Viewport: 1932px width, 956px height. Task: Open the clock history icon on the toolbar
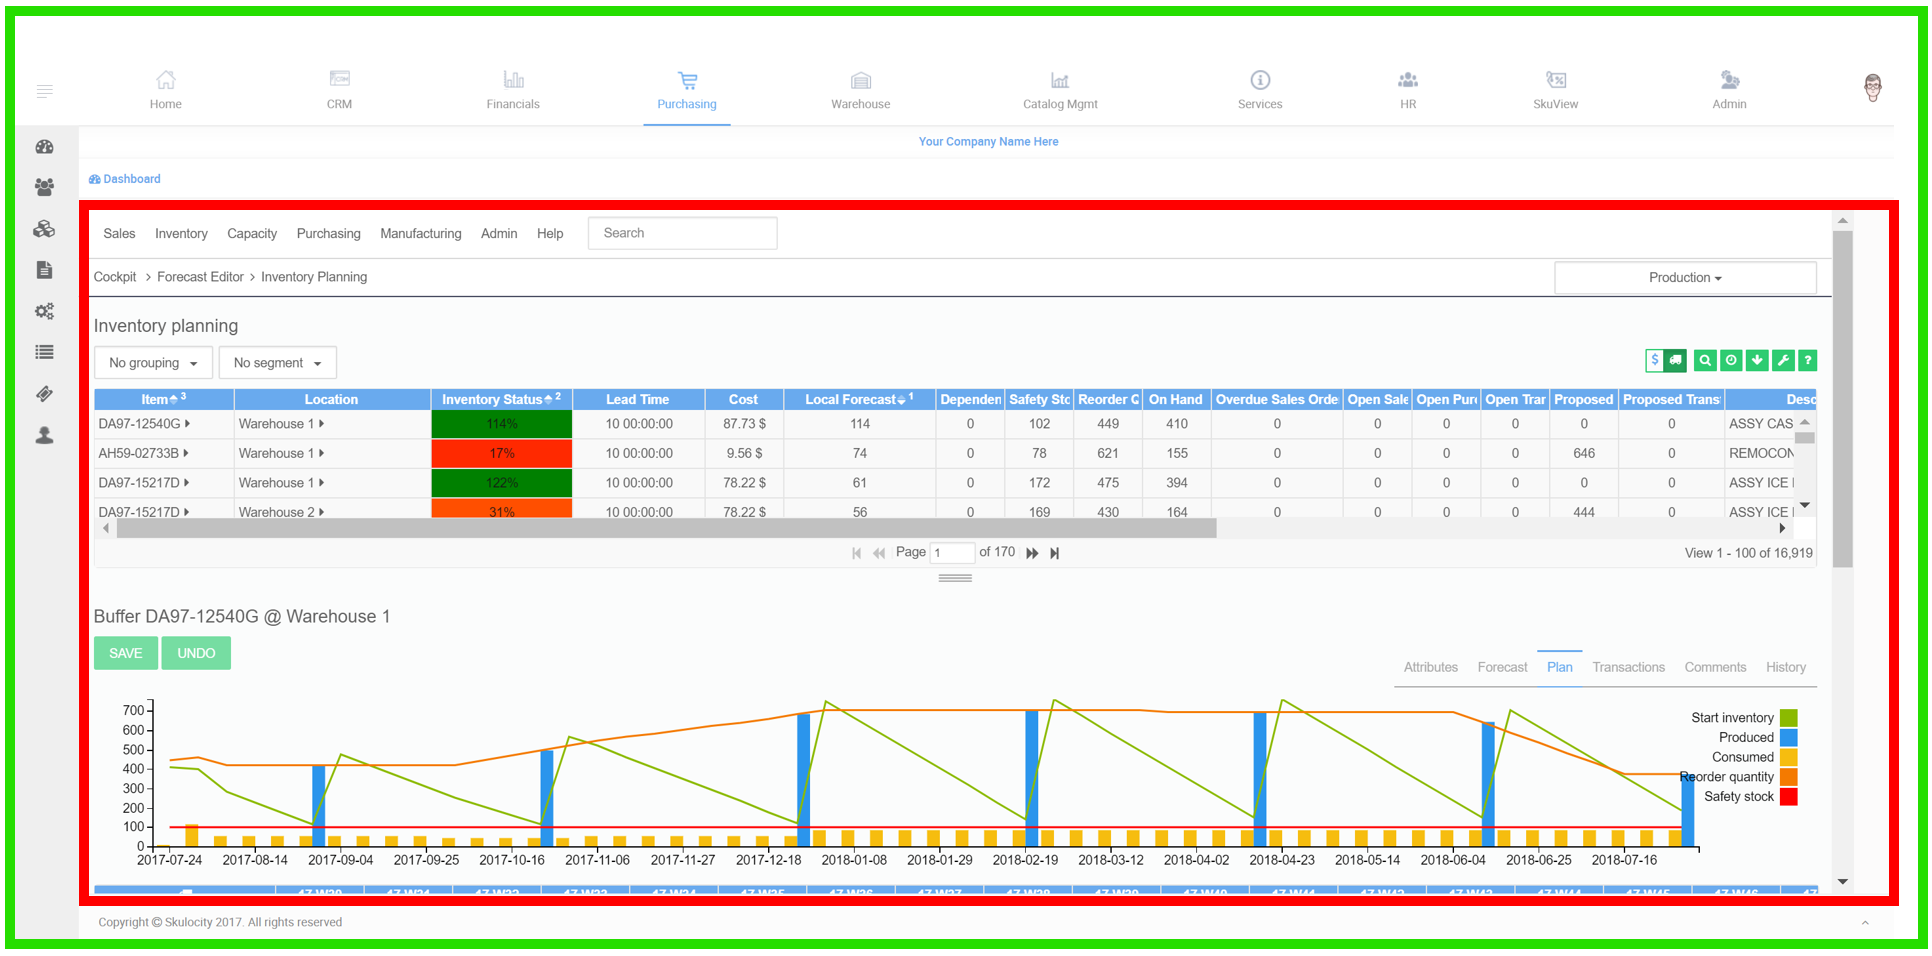1731,360
